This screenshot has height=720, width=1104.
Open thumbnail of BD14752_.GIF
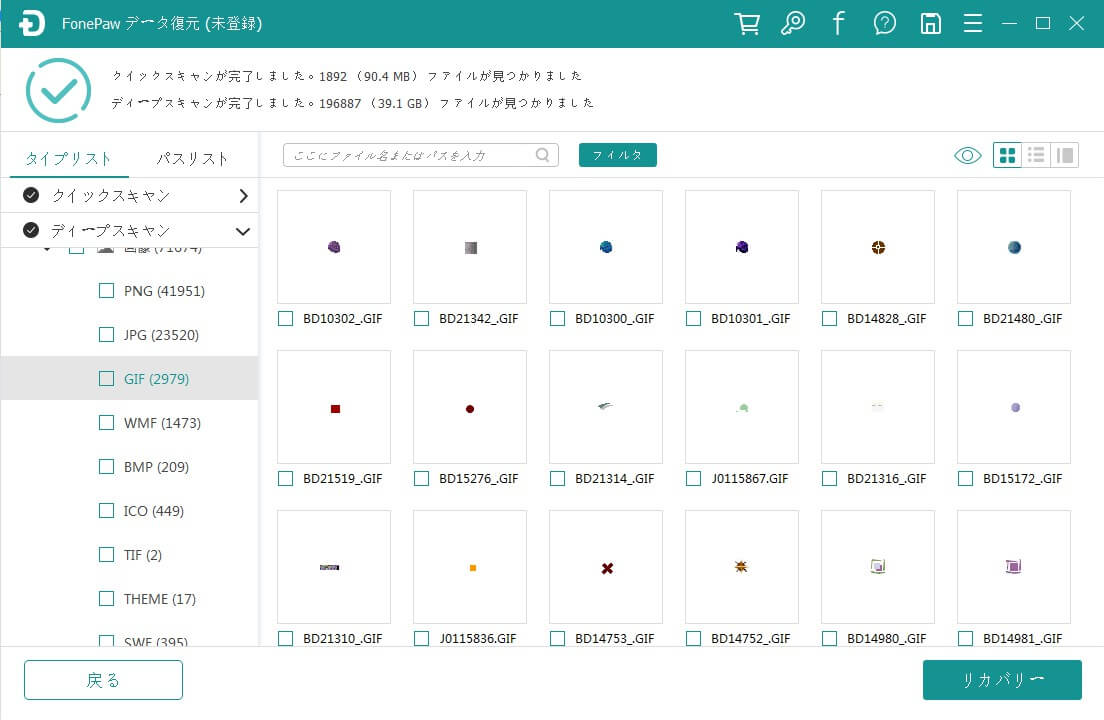741,567
